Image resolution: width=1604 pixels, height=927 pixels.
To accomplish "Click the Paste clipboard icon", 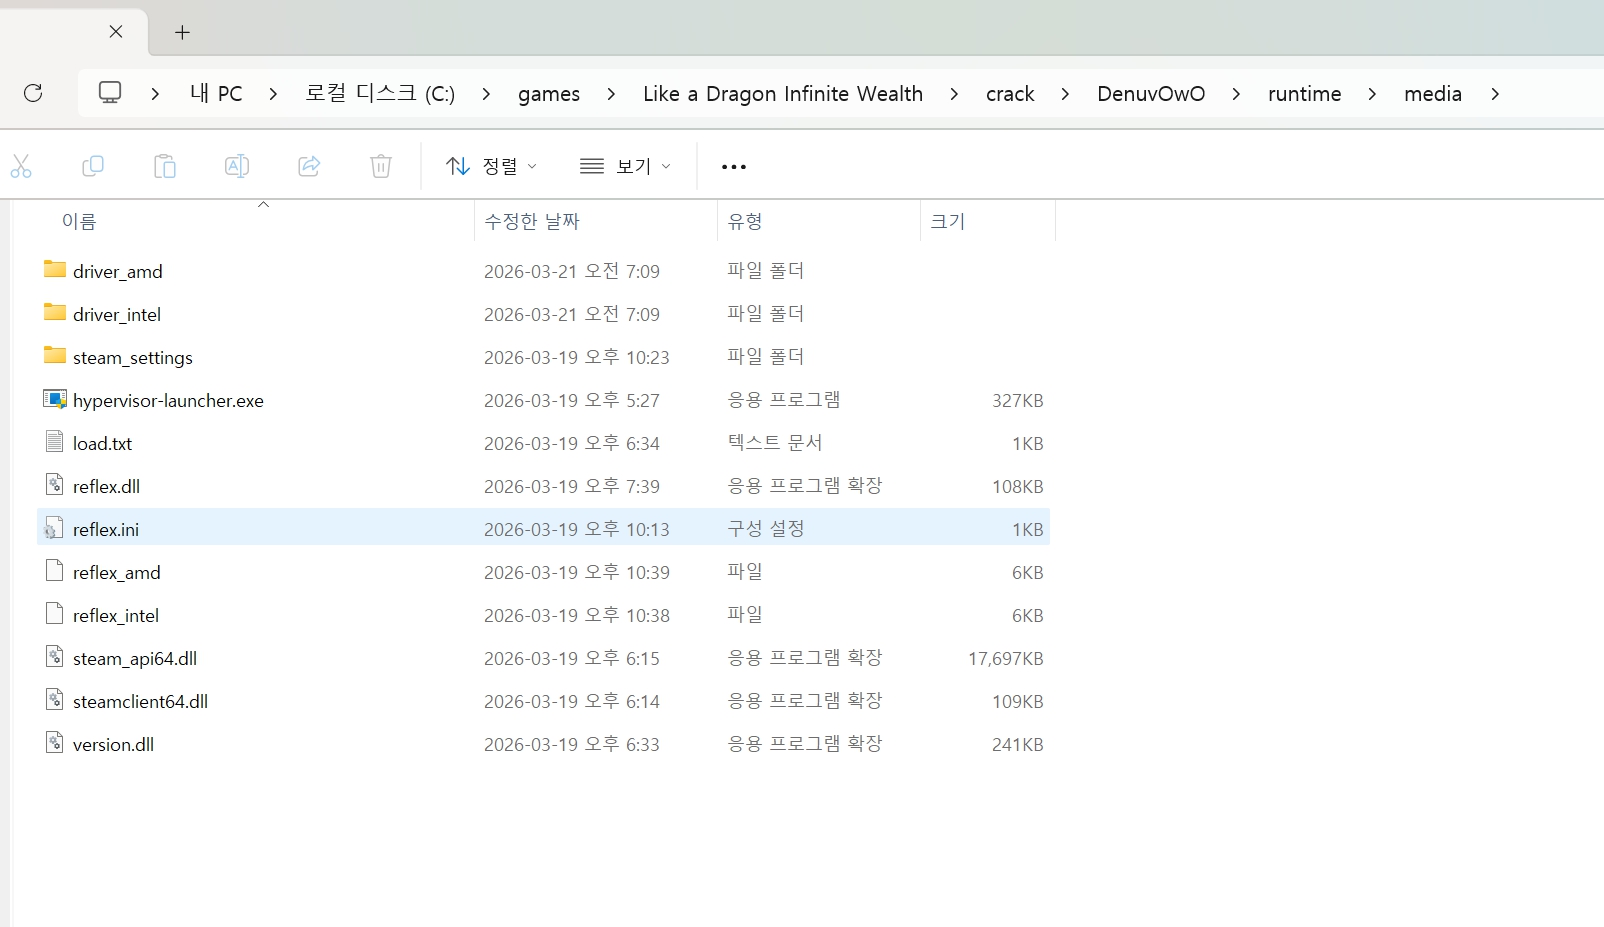I will (x=165, y=166).
